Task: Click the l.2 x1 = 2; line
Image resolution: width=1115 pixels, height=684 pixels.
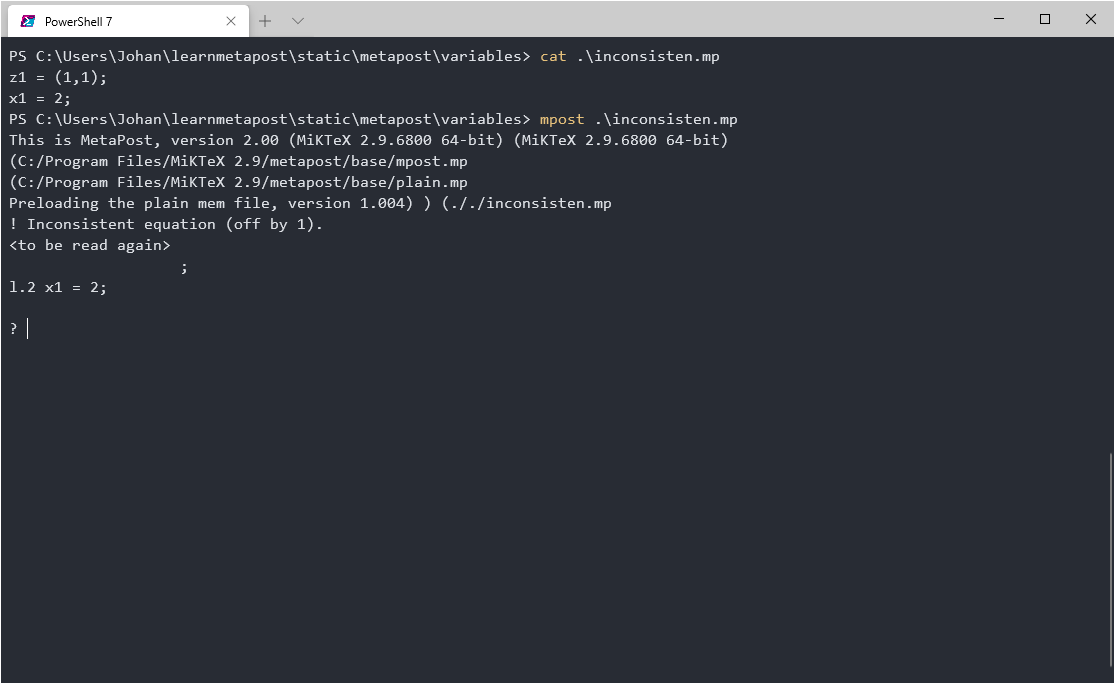Action: point(58,287)
